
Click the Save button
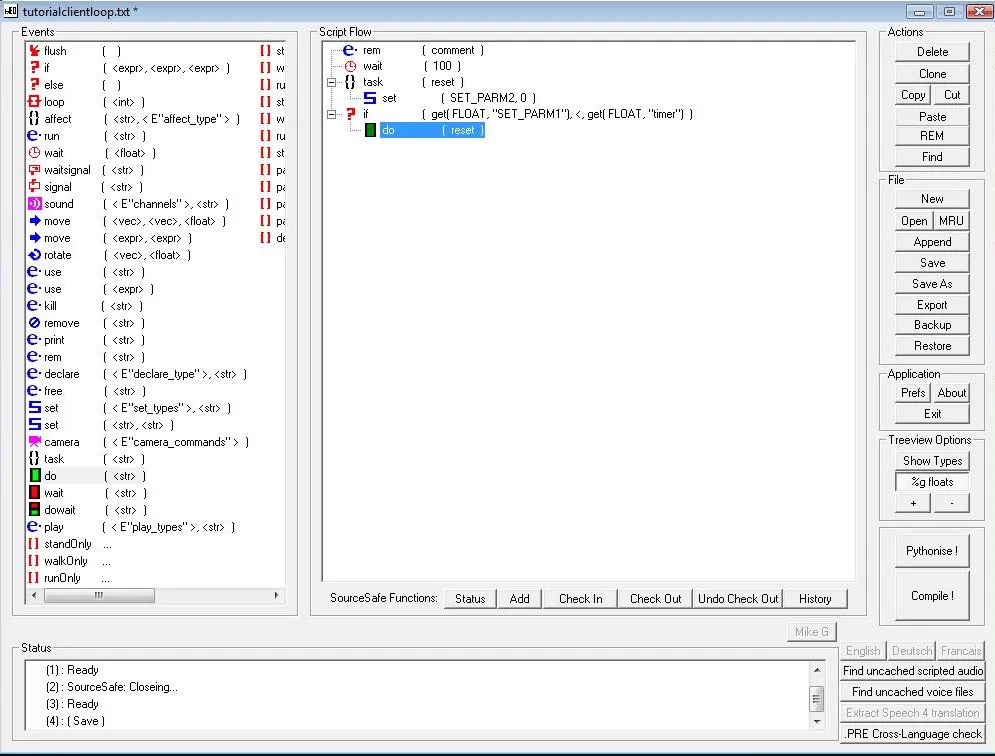(x=932, y=263)
